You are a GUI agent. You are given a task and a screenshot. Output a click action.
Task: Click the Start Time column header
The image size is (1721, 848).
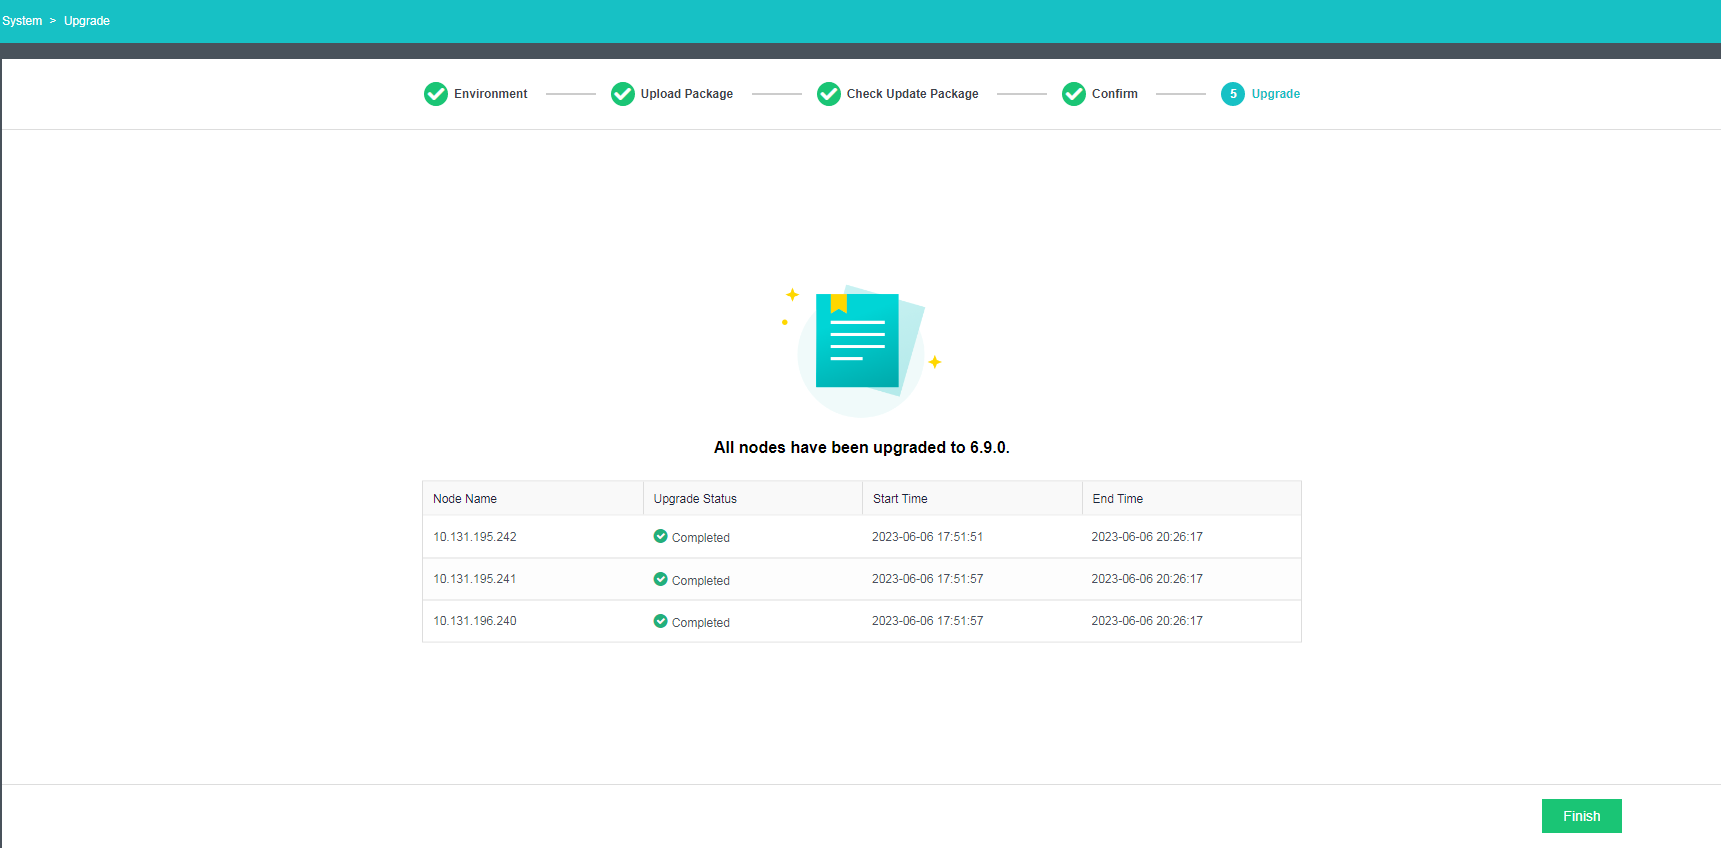900,499
